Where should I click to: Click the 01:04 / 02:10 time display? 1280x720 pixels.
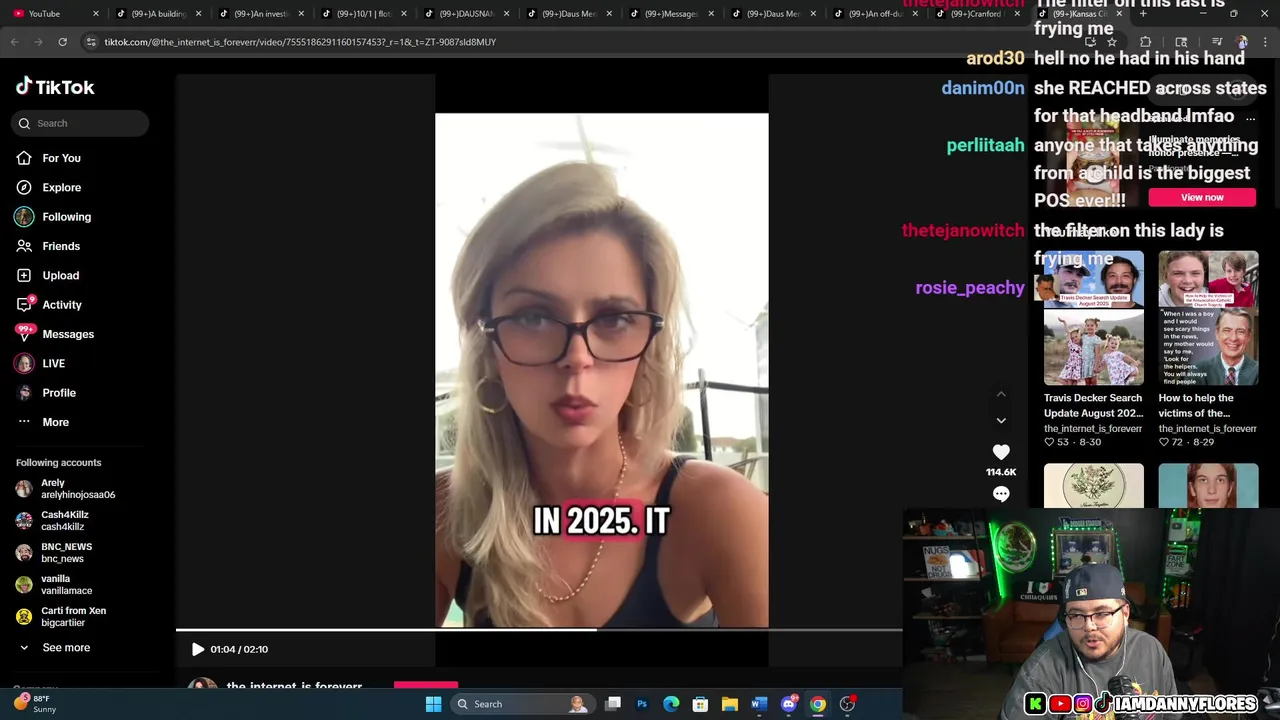click(239, 649)
